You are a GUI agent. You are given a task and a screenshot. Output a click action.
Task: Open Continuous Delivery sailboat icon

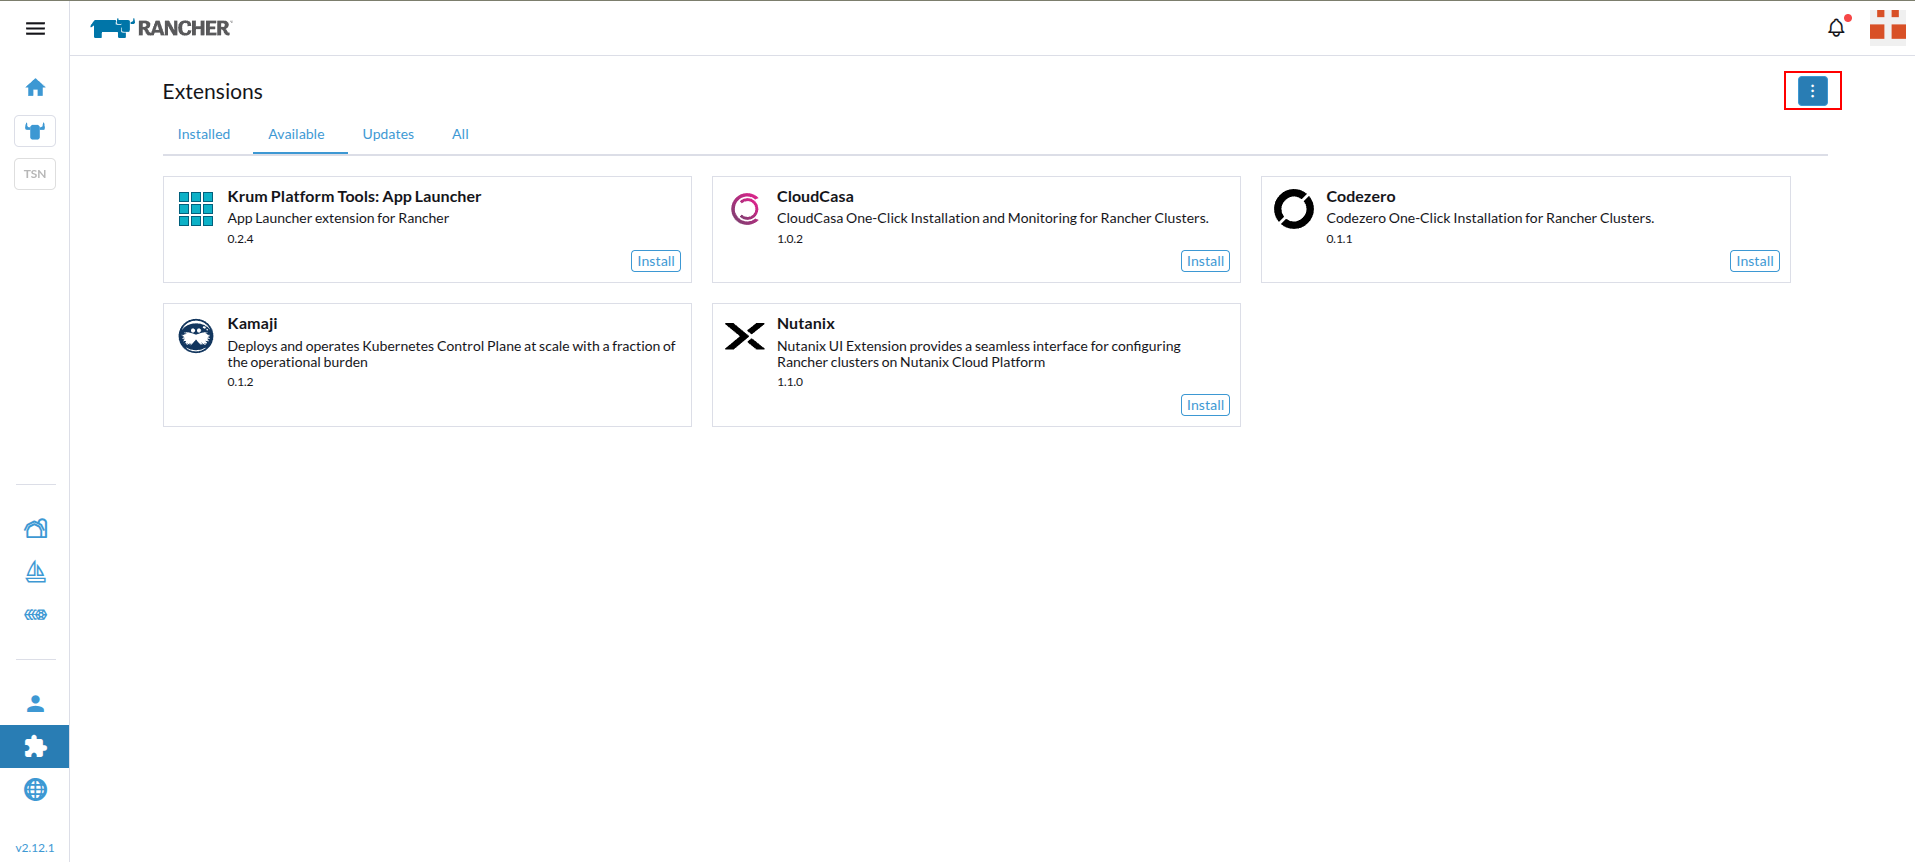(35, 571)
